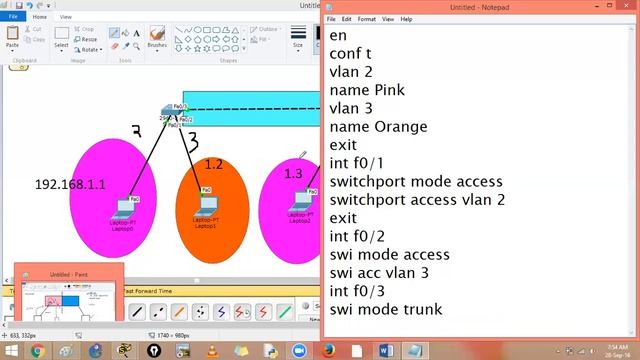Click the Untitled - Paint taskbar preview thumbnail
Image resolution: width=640 pixels, height=360 pixels.
69,292
